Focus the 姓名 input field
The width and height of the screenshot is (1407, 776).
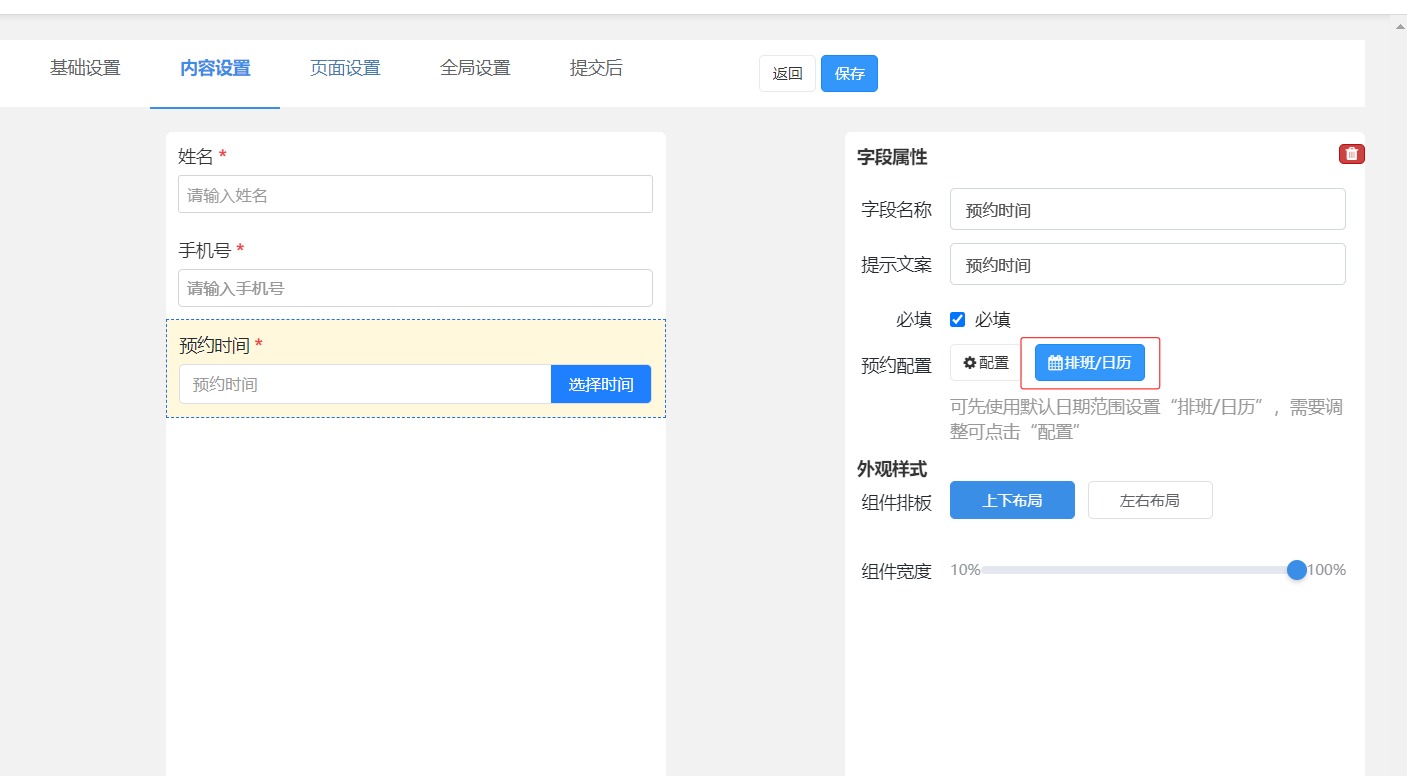point(415,195)
